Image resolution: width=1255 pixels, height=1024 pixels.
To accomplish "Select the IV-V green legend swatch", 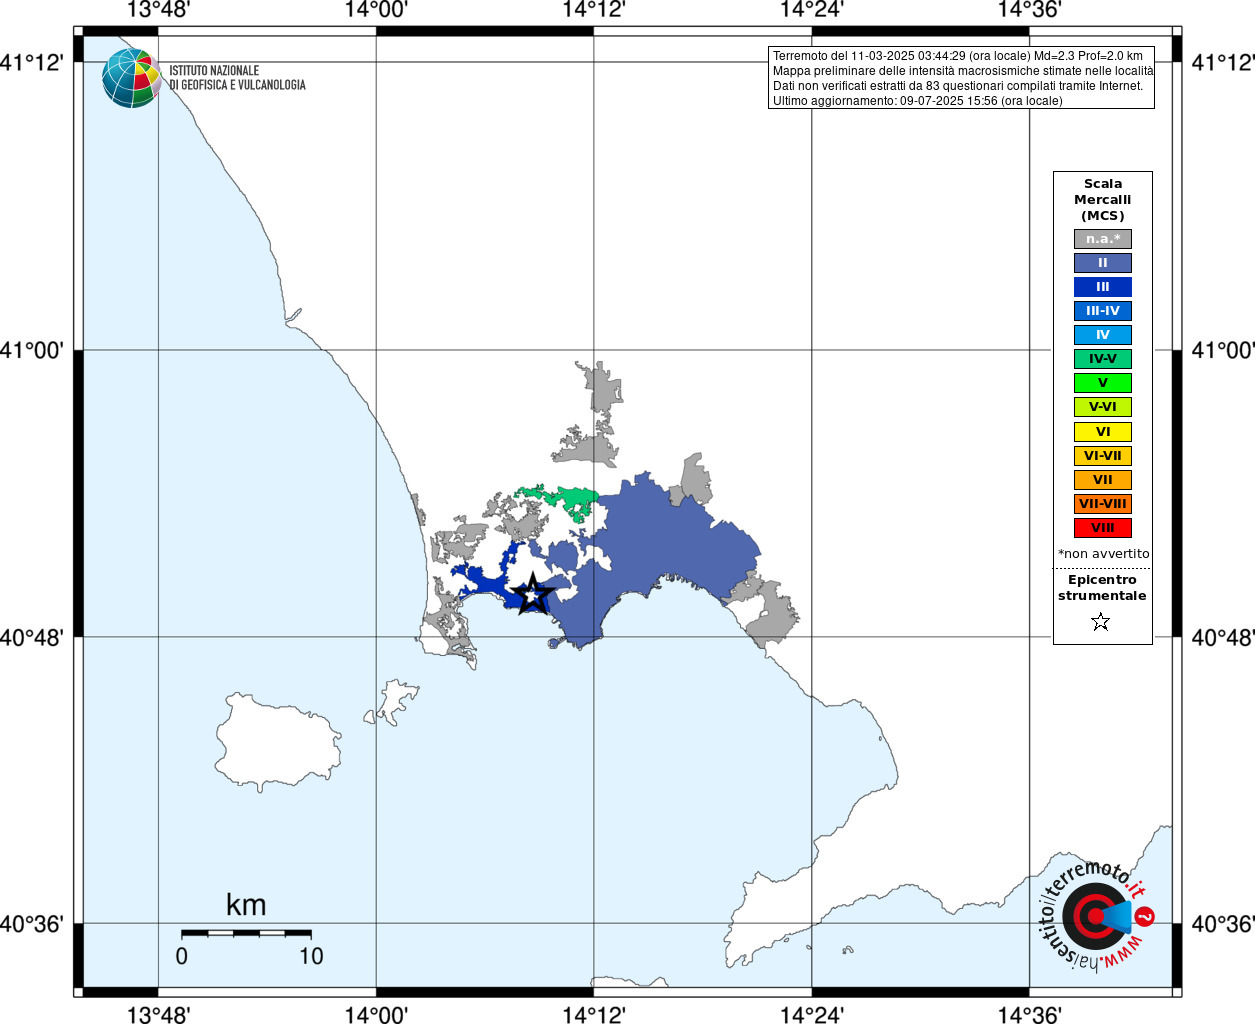I will (1103, 359).
